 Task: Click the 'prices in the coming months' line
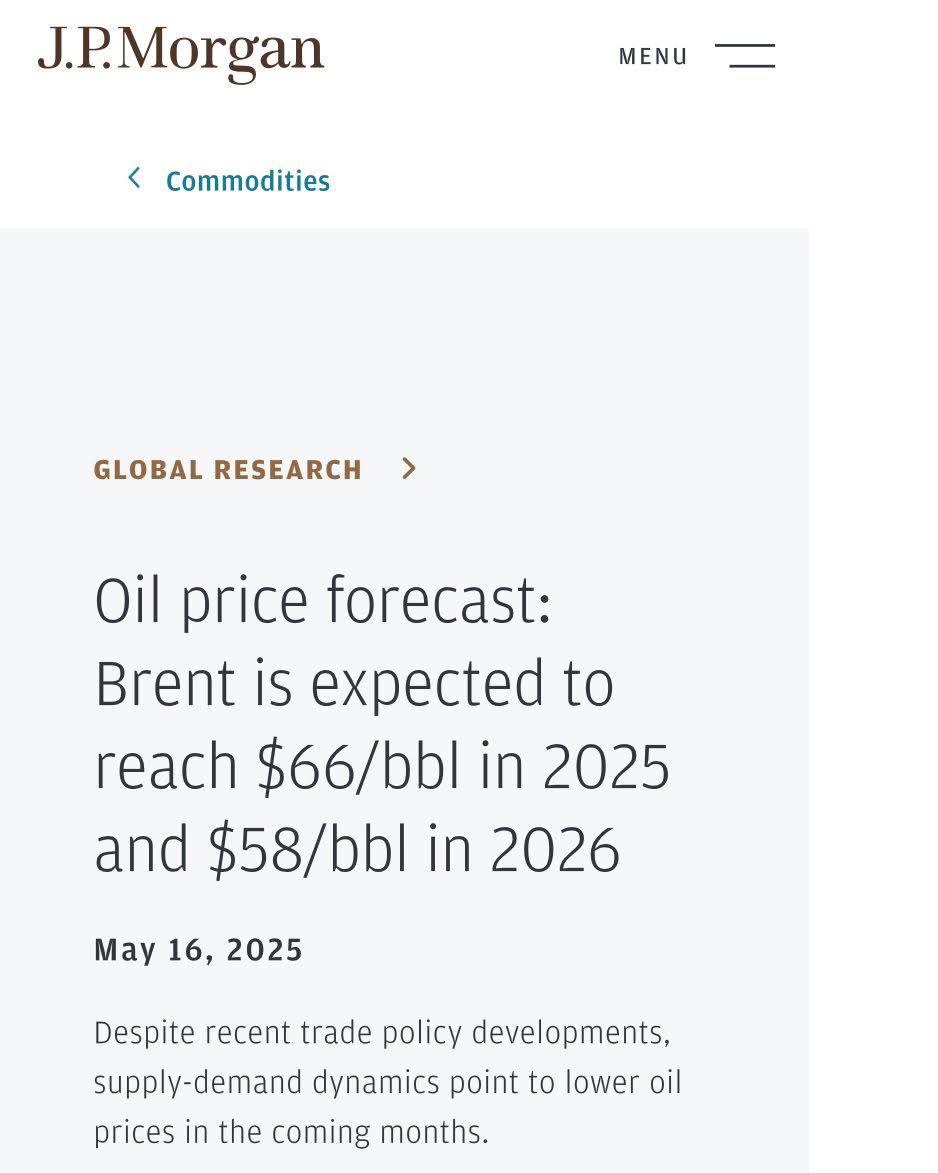click(x=291, y=1133)
